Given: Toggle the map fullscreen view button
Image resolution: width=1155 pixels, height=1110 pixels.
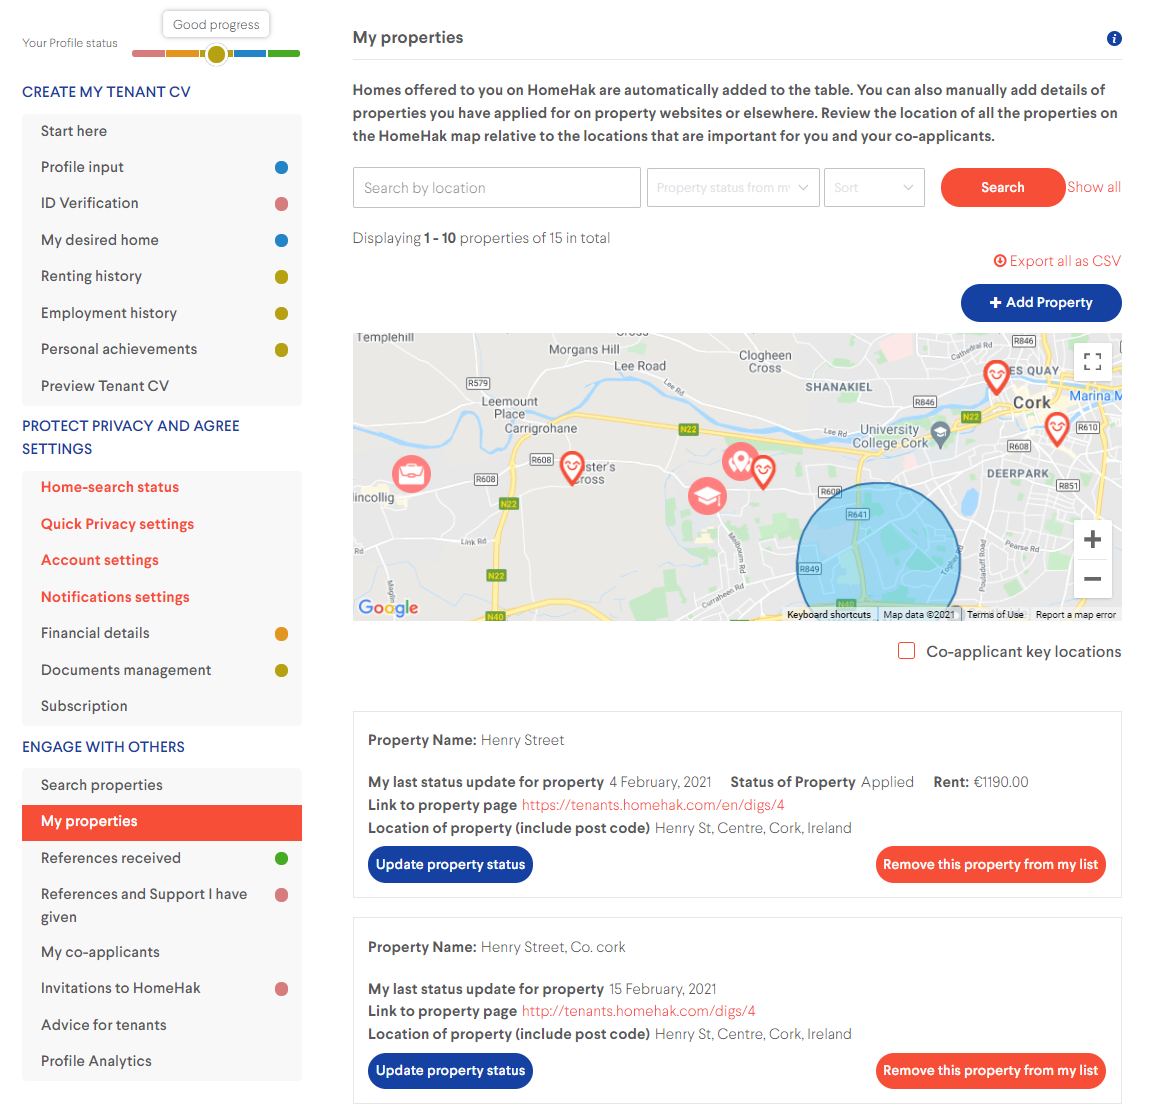Looking at the screenshot, I should pyautogui.click(x=1092, y=361).
